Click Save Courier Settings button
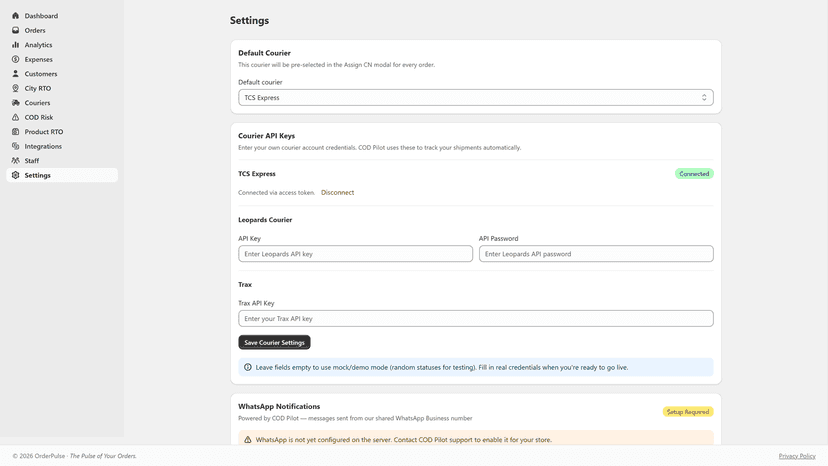 coord(274,342)
